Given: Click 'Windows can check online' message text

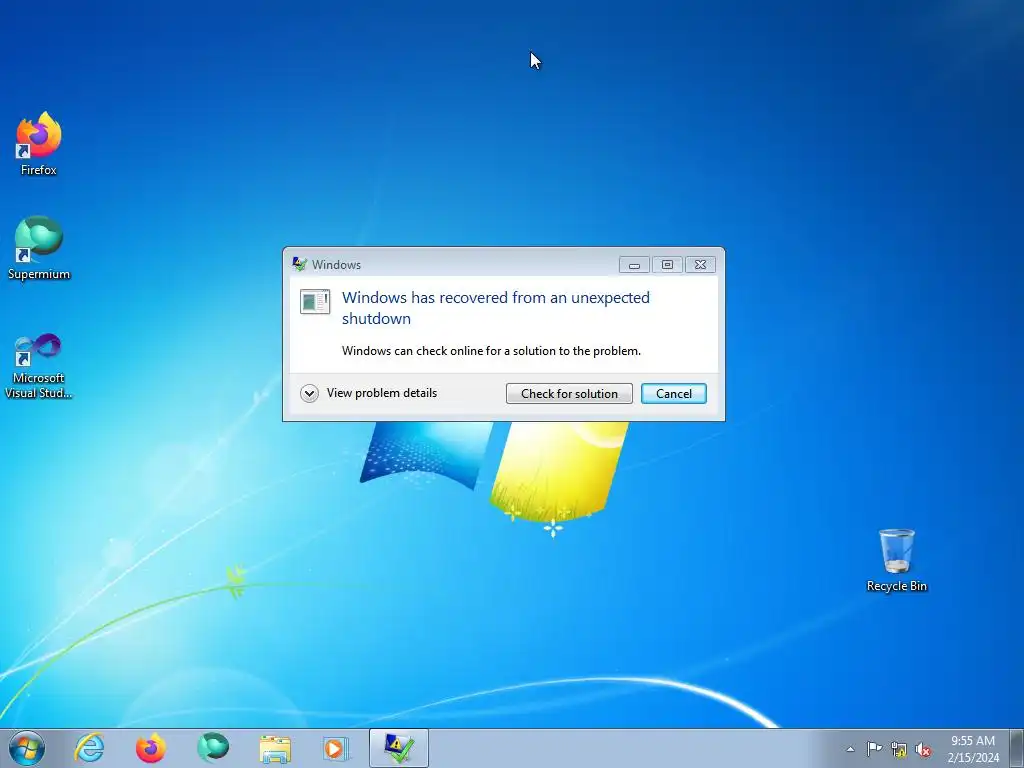Looking at the screenshot, I should (x=491, y=351).
